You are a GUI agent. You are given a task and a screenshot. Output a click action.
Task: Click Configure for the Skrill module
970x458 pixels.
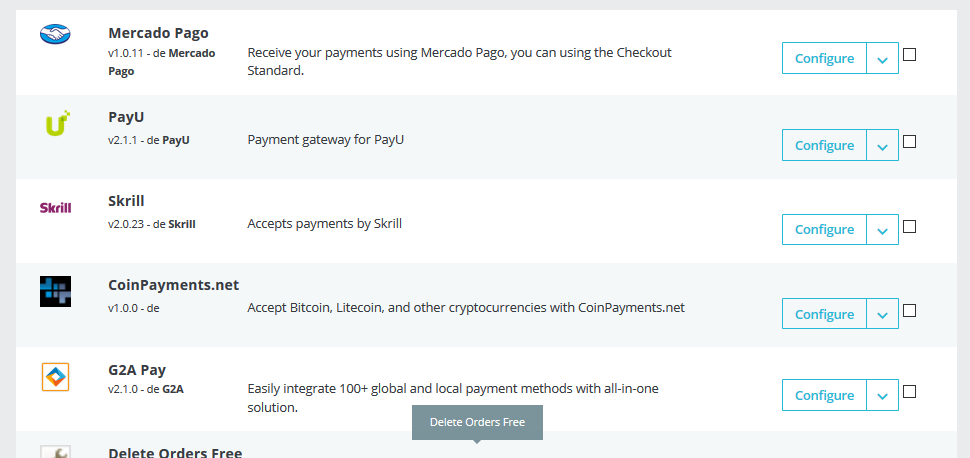coord(824,230)
